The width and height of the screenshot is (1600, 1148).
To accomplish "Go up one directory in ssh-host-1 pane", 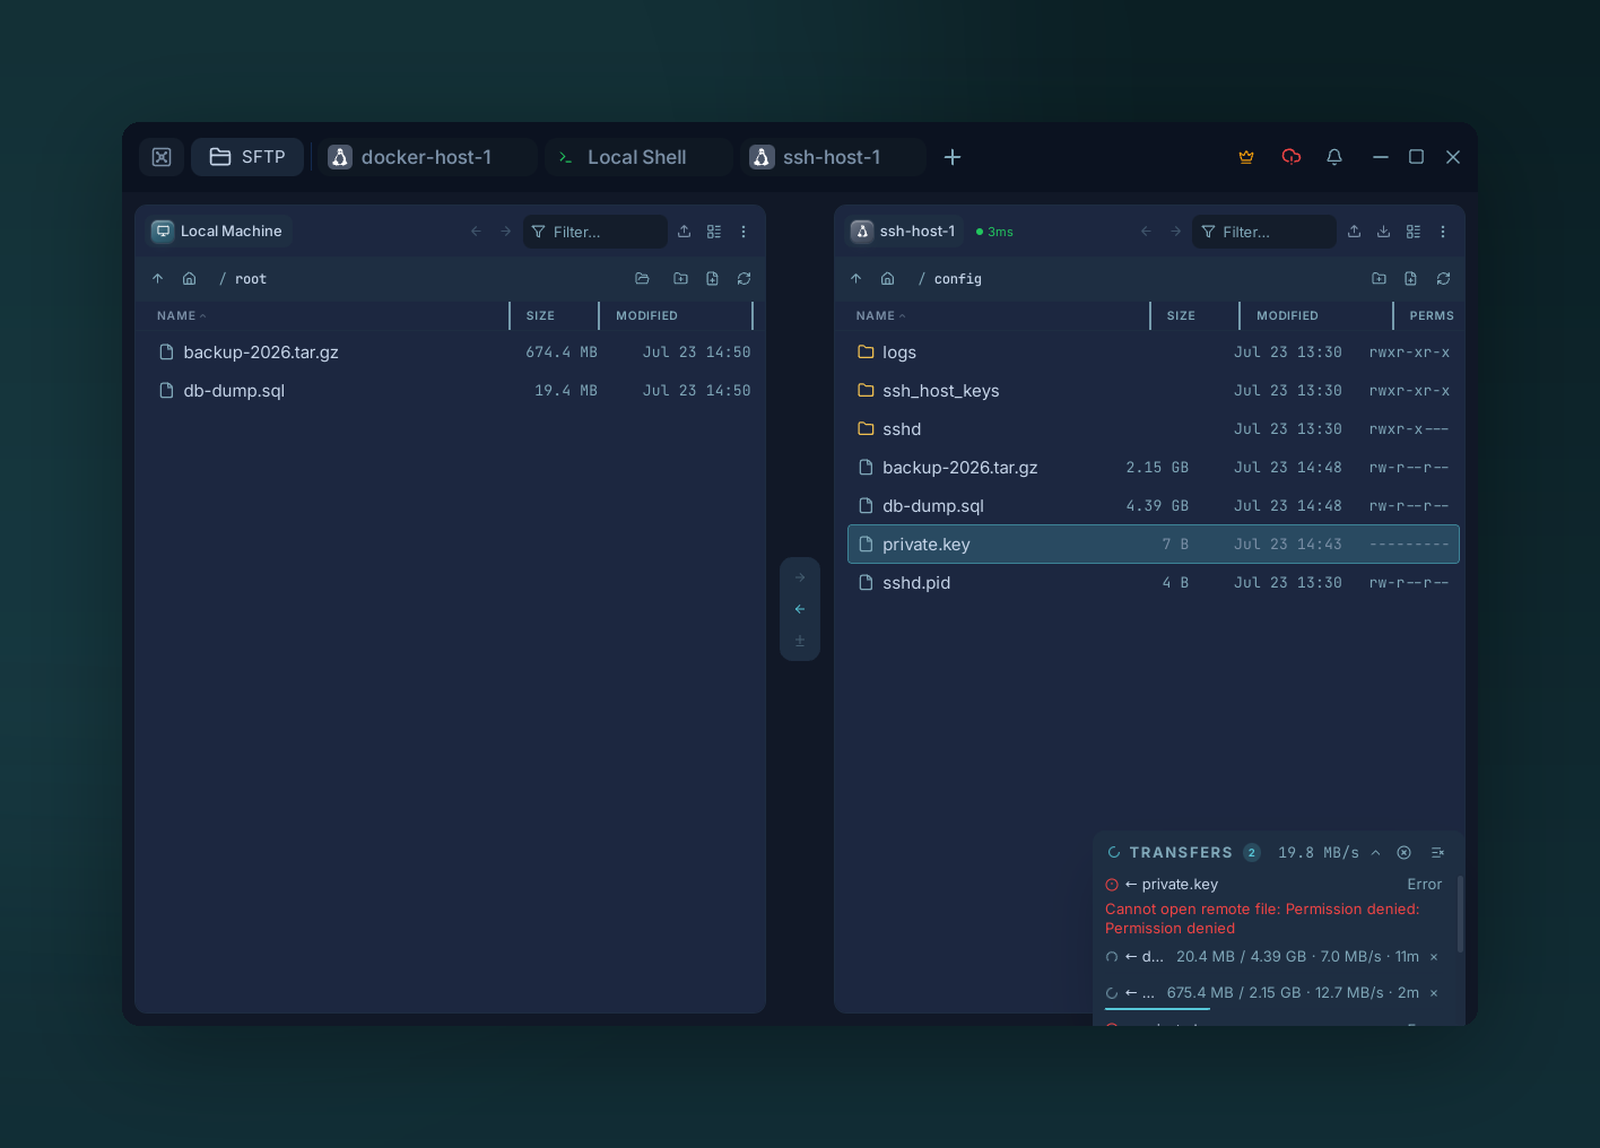I will [x=856, y=278].
